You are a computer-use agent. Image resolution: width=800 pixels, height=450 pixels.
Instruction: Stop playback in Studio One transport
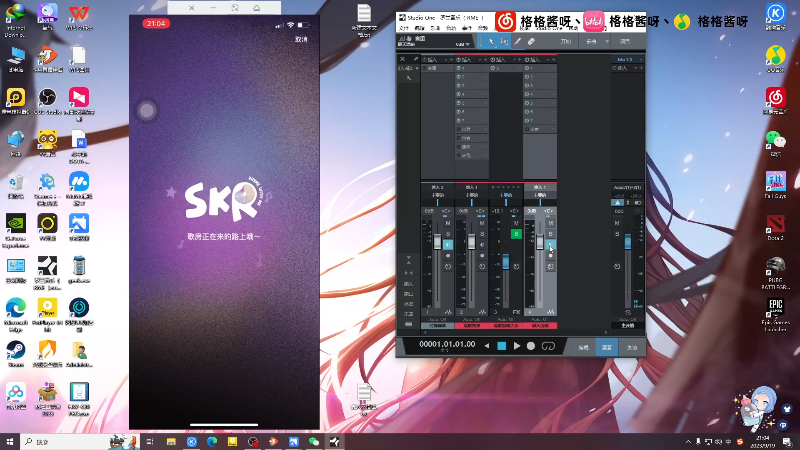(x=502, y=346)
